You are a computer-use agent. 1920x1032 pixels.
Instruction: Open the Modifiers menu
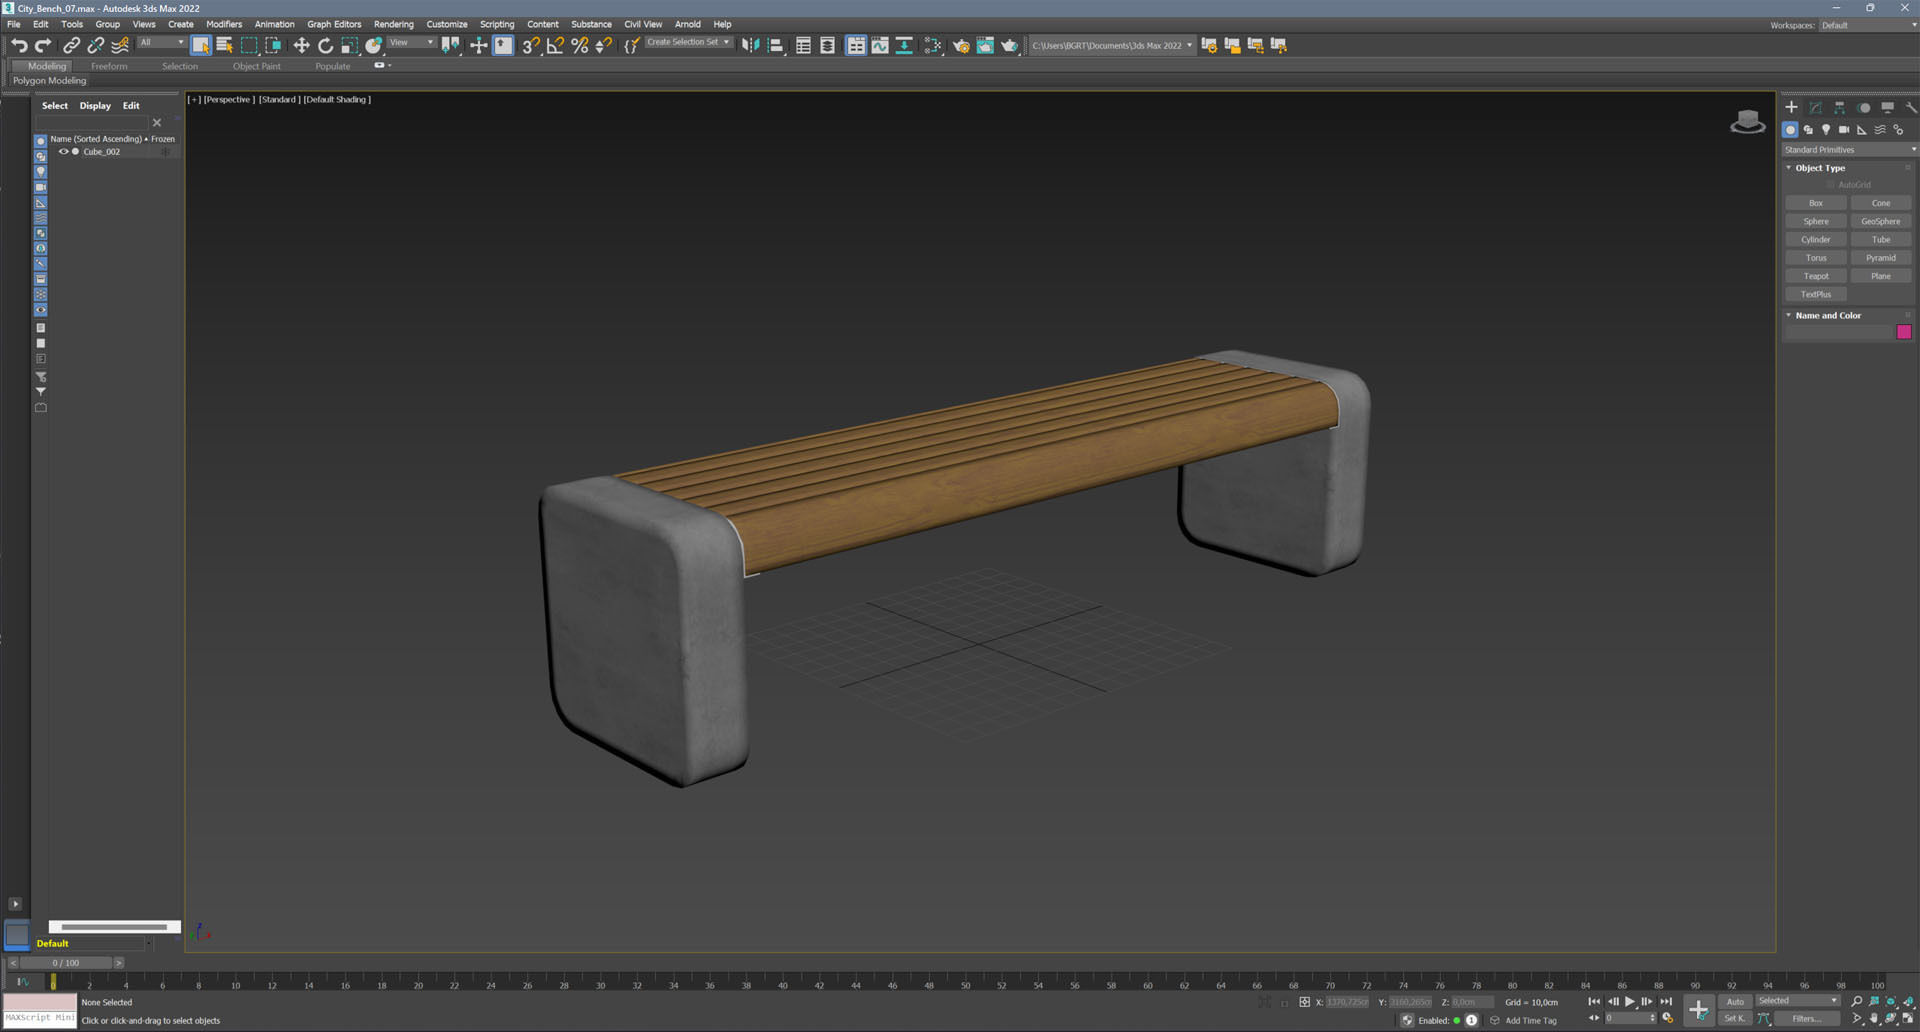coord(224,24)
